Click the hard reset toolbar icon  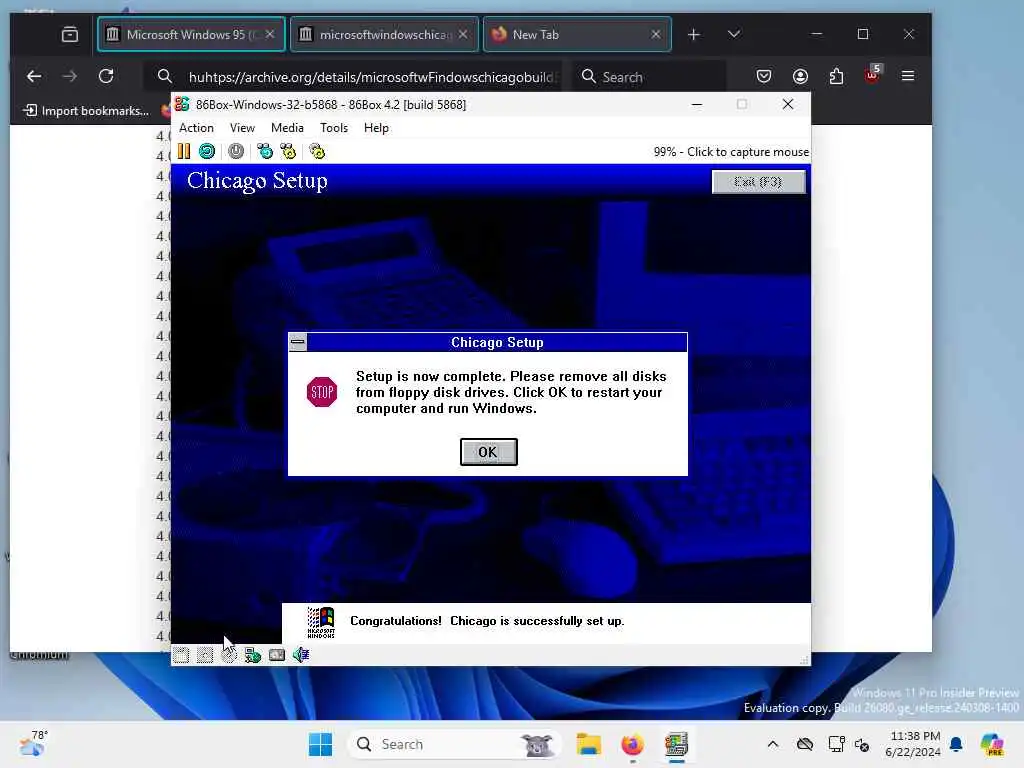(207, 152)
